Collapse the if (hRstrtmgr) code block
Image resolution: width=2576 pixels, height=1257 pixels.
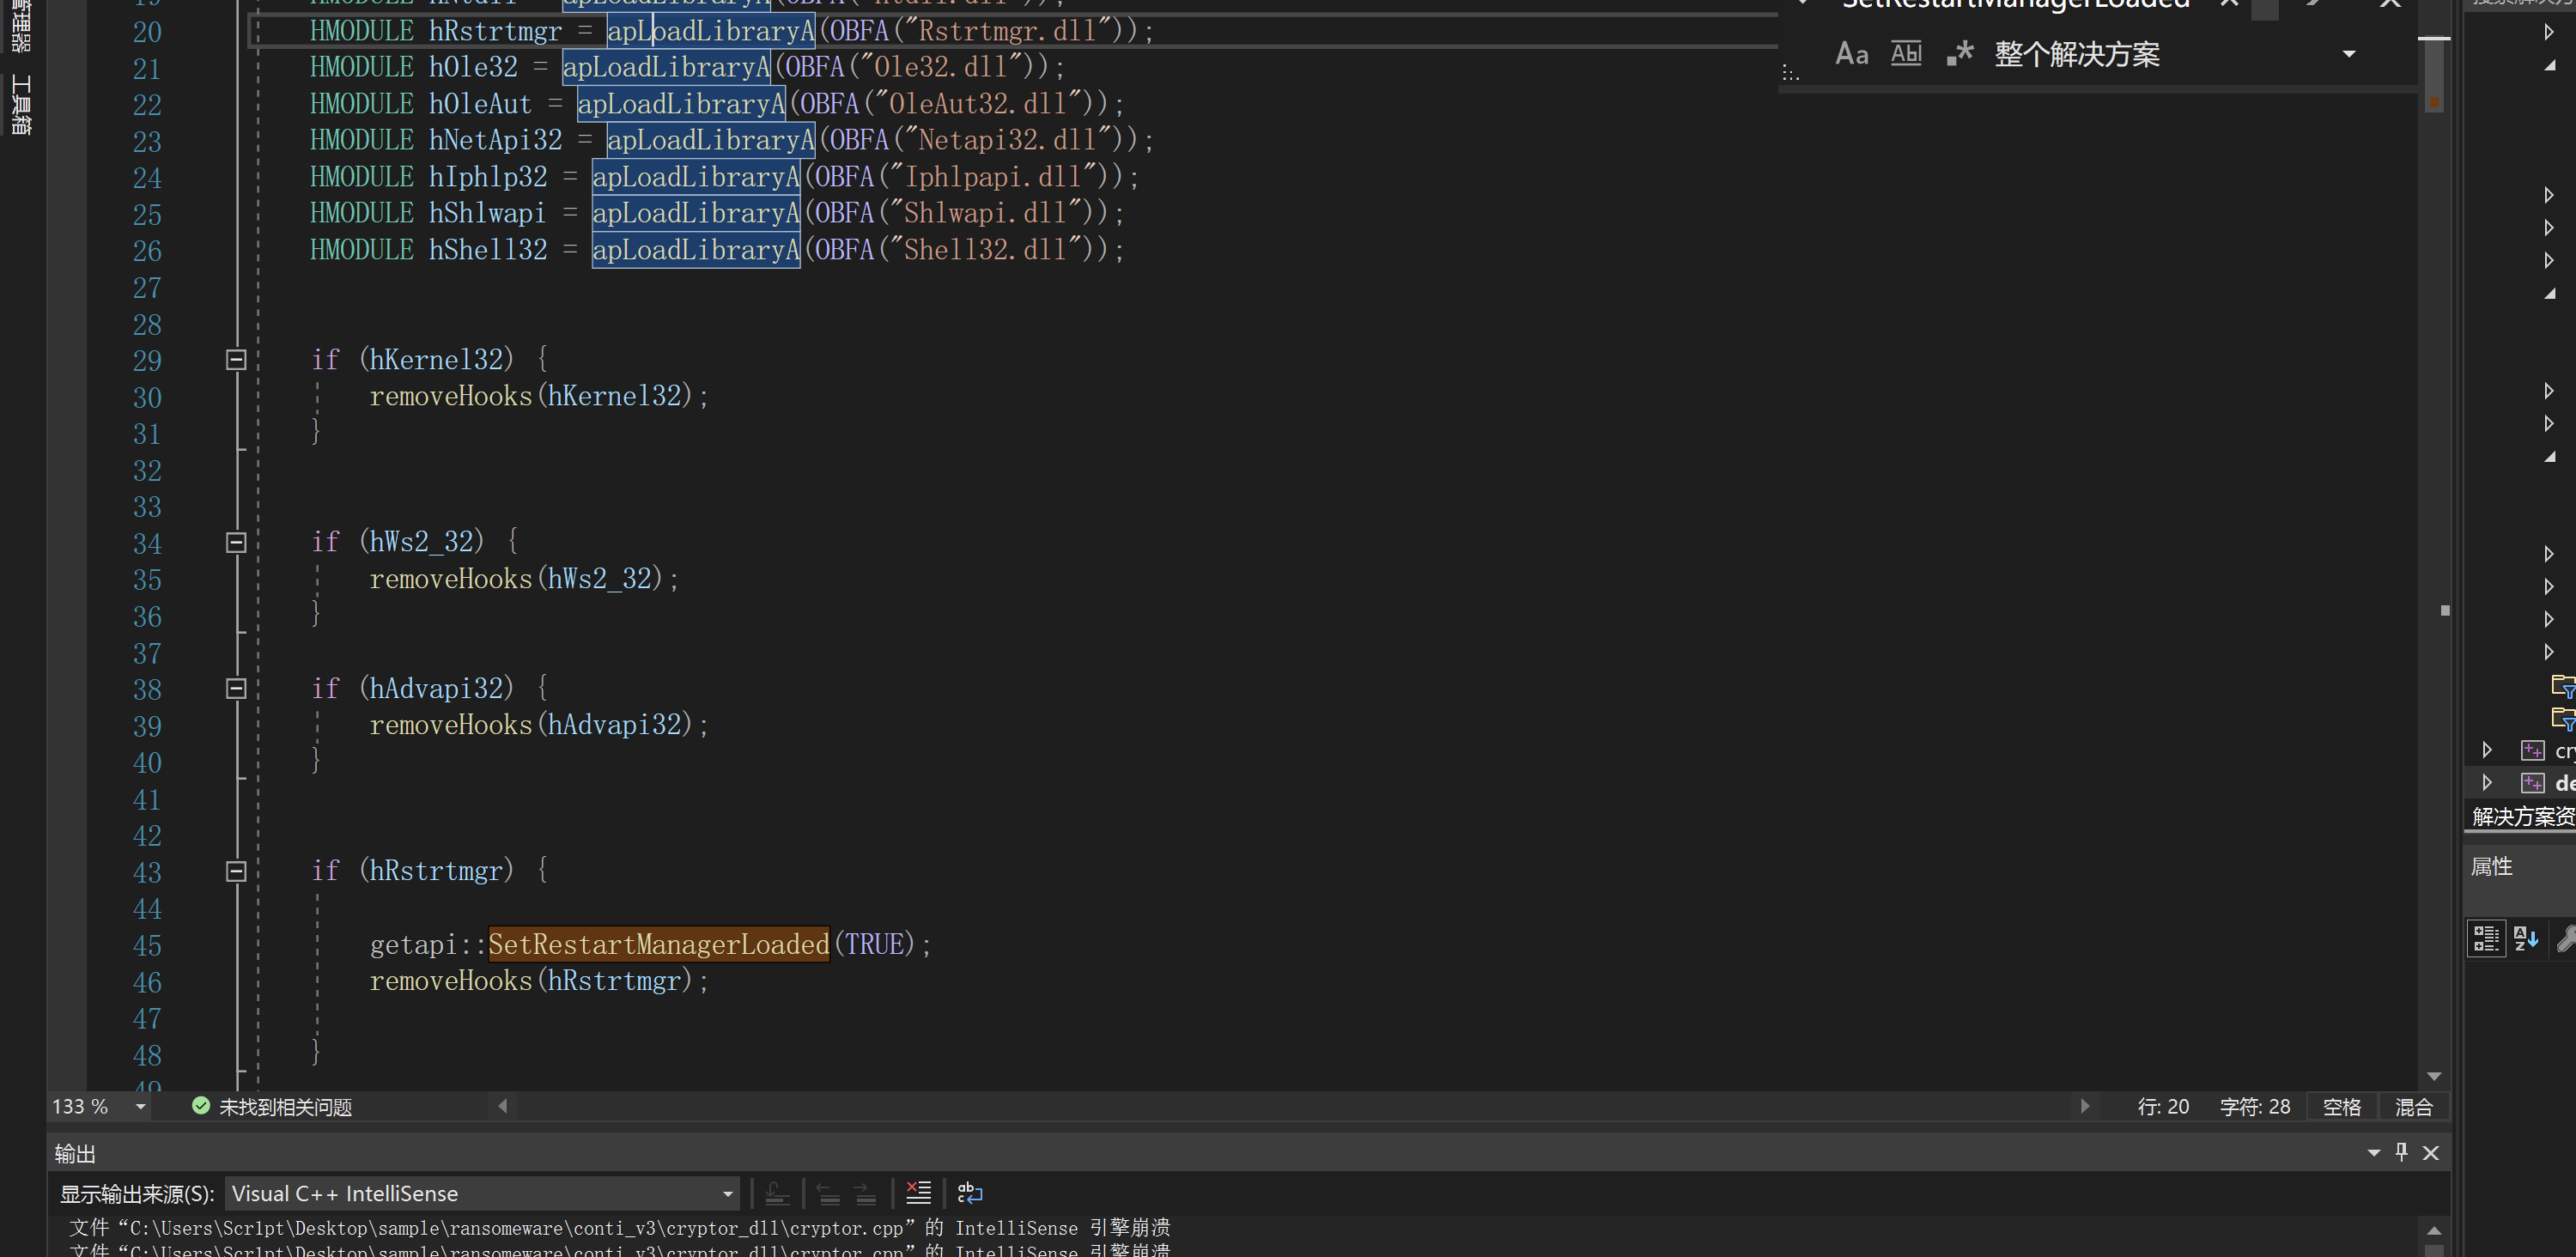coord(236,872)
